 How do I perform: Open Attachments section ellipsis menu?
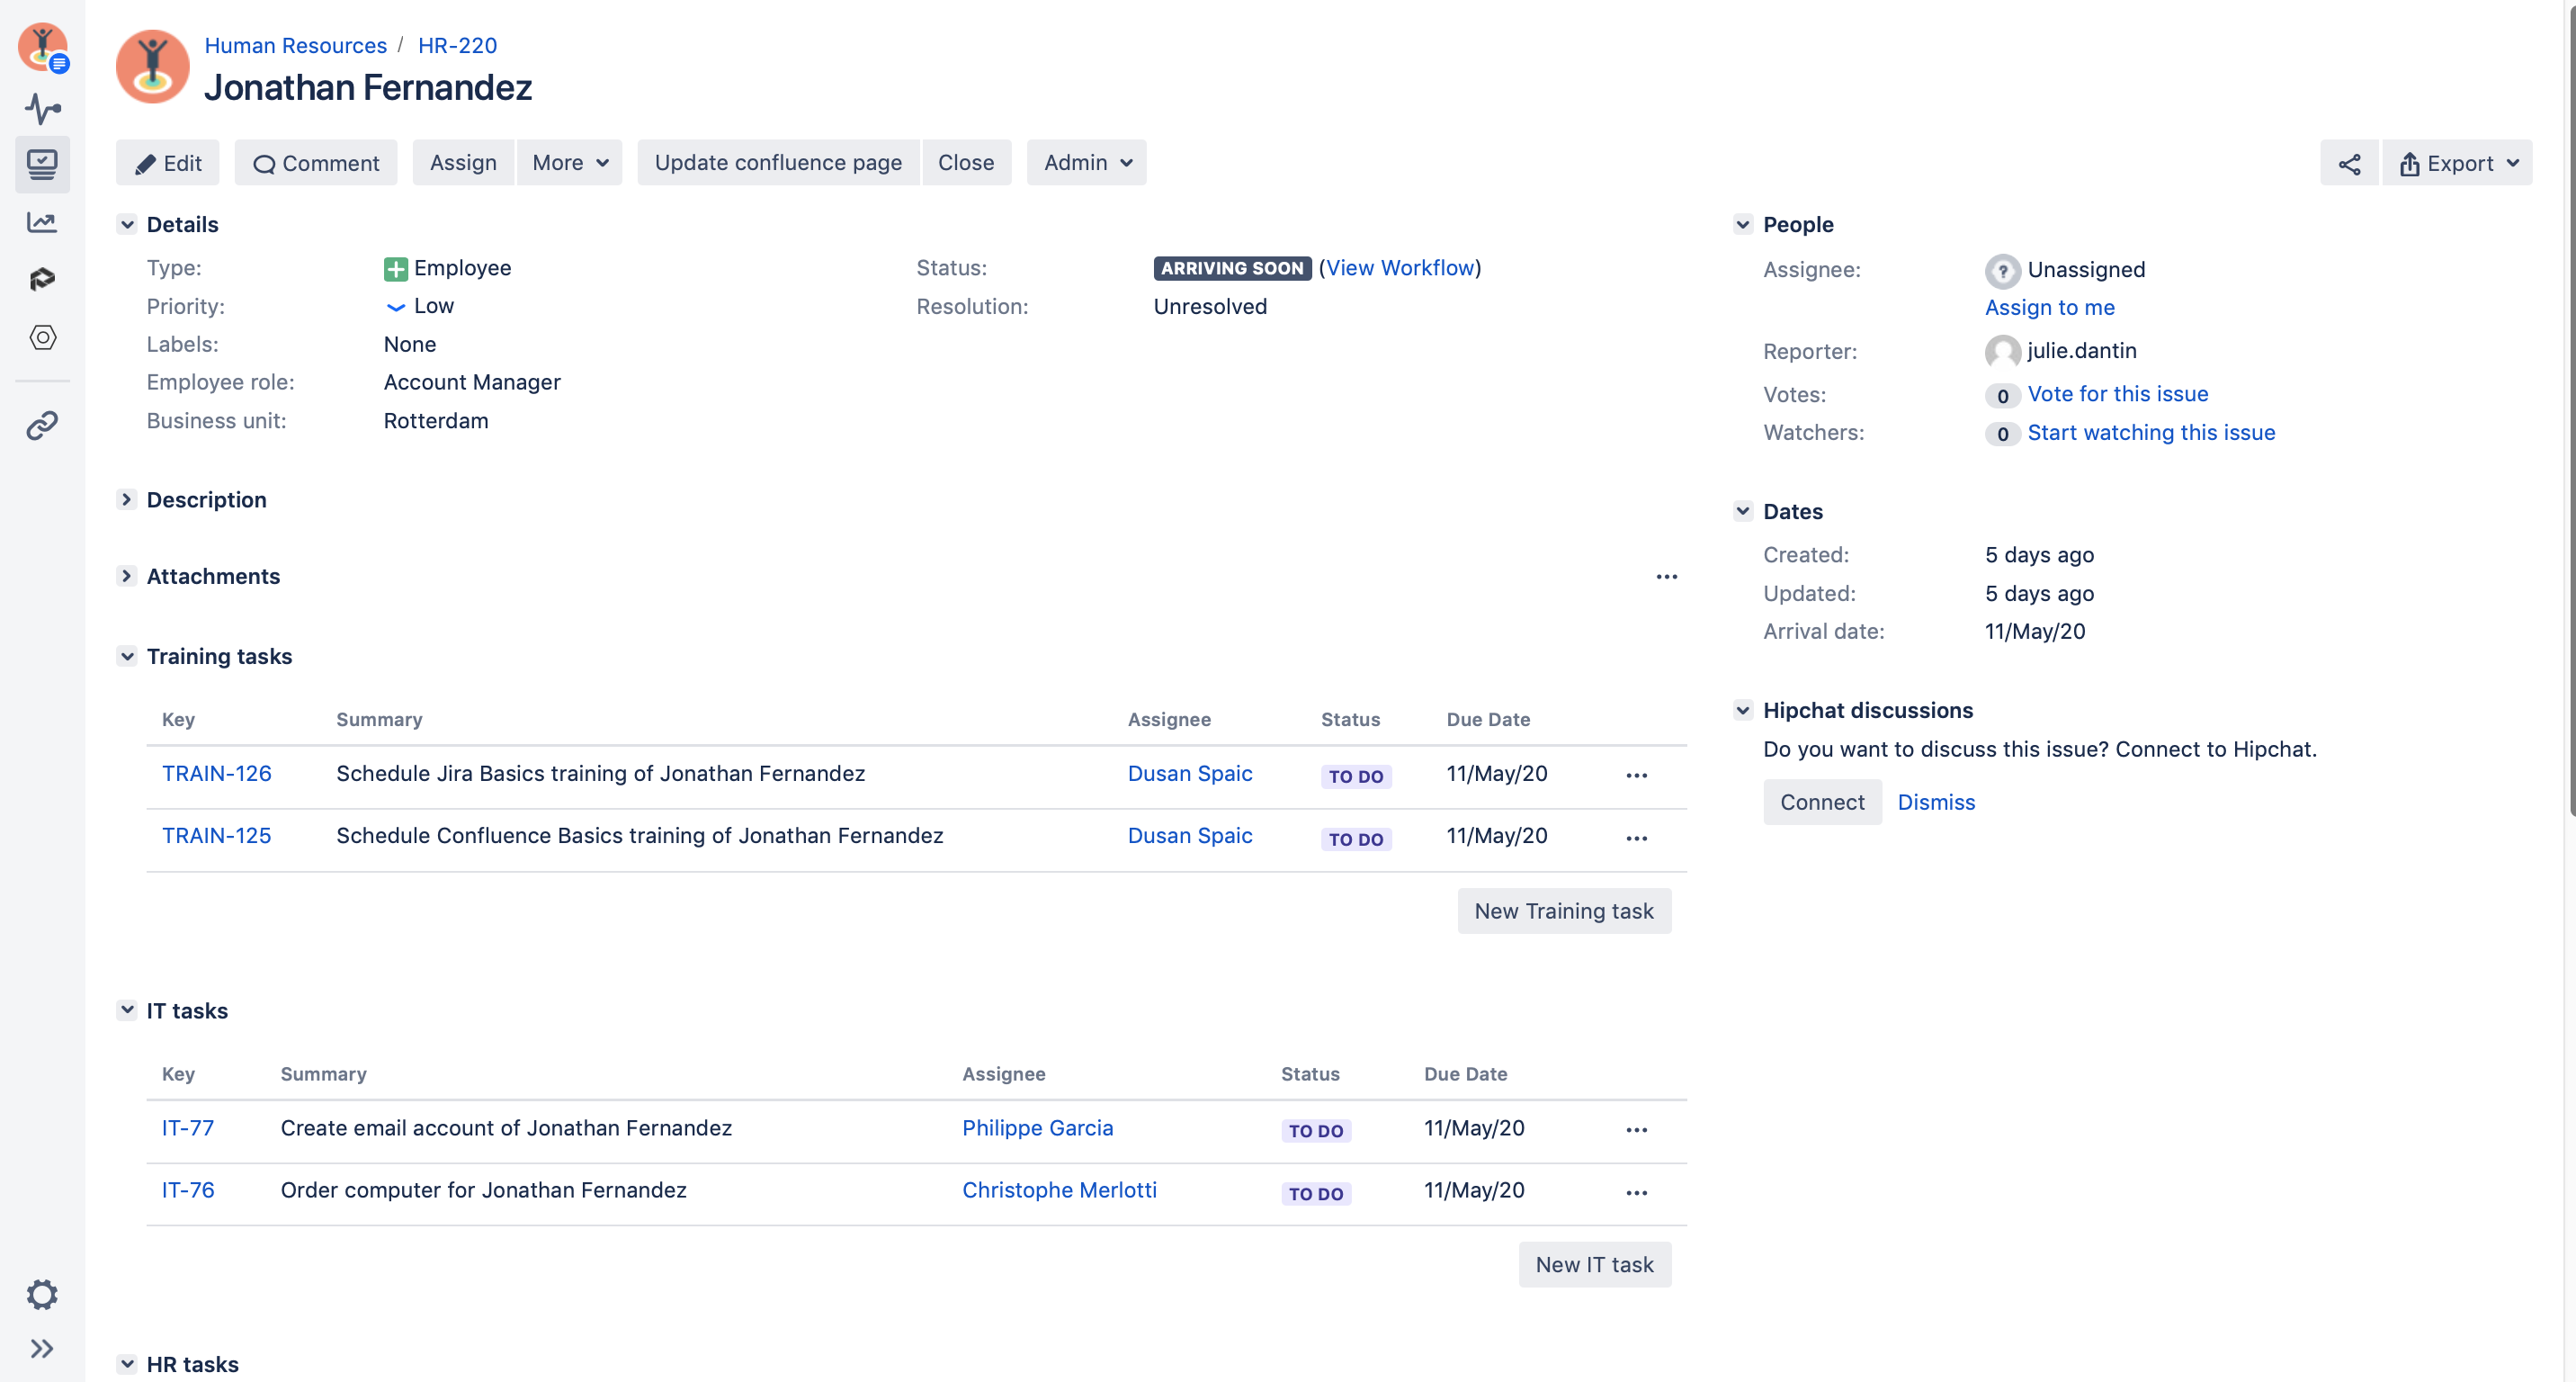pyautogui.click(x=1666, y=576)
